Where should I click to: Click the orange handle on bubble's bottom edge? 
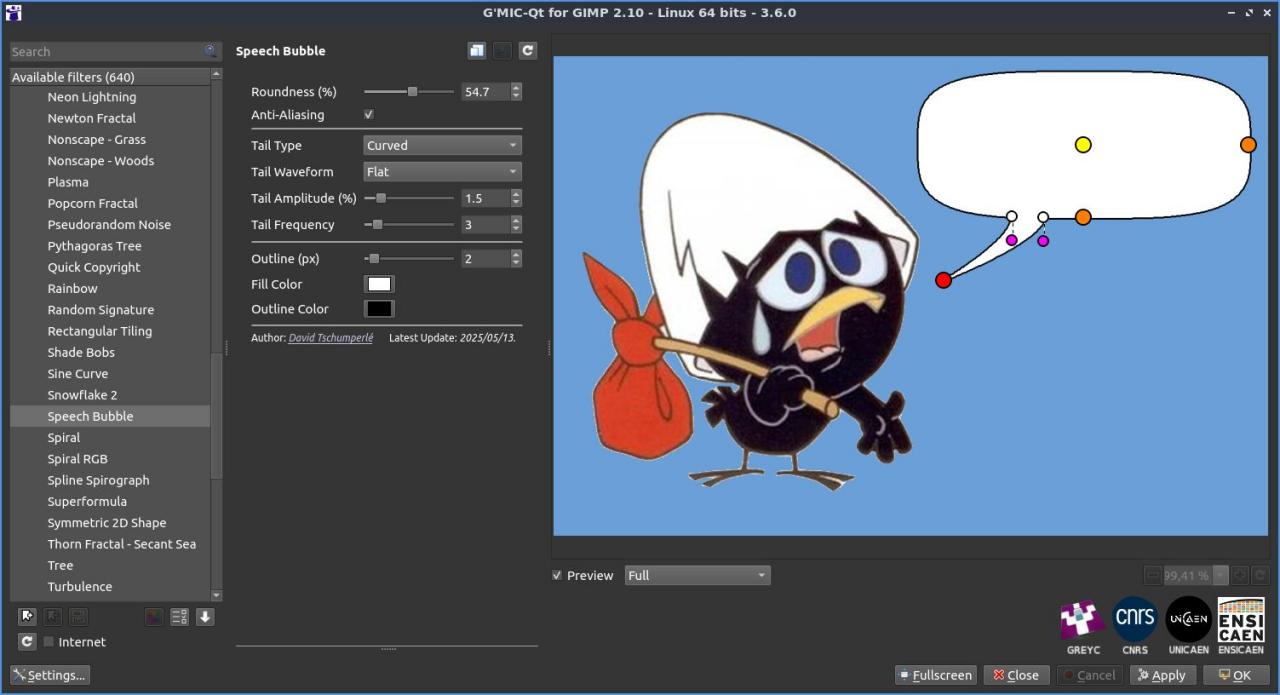click(1083, 217)
